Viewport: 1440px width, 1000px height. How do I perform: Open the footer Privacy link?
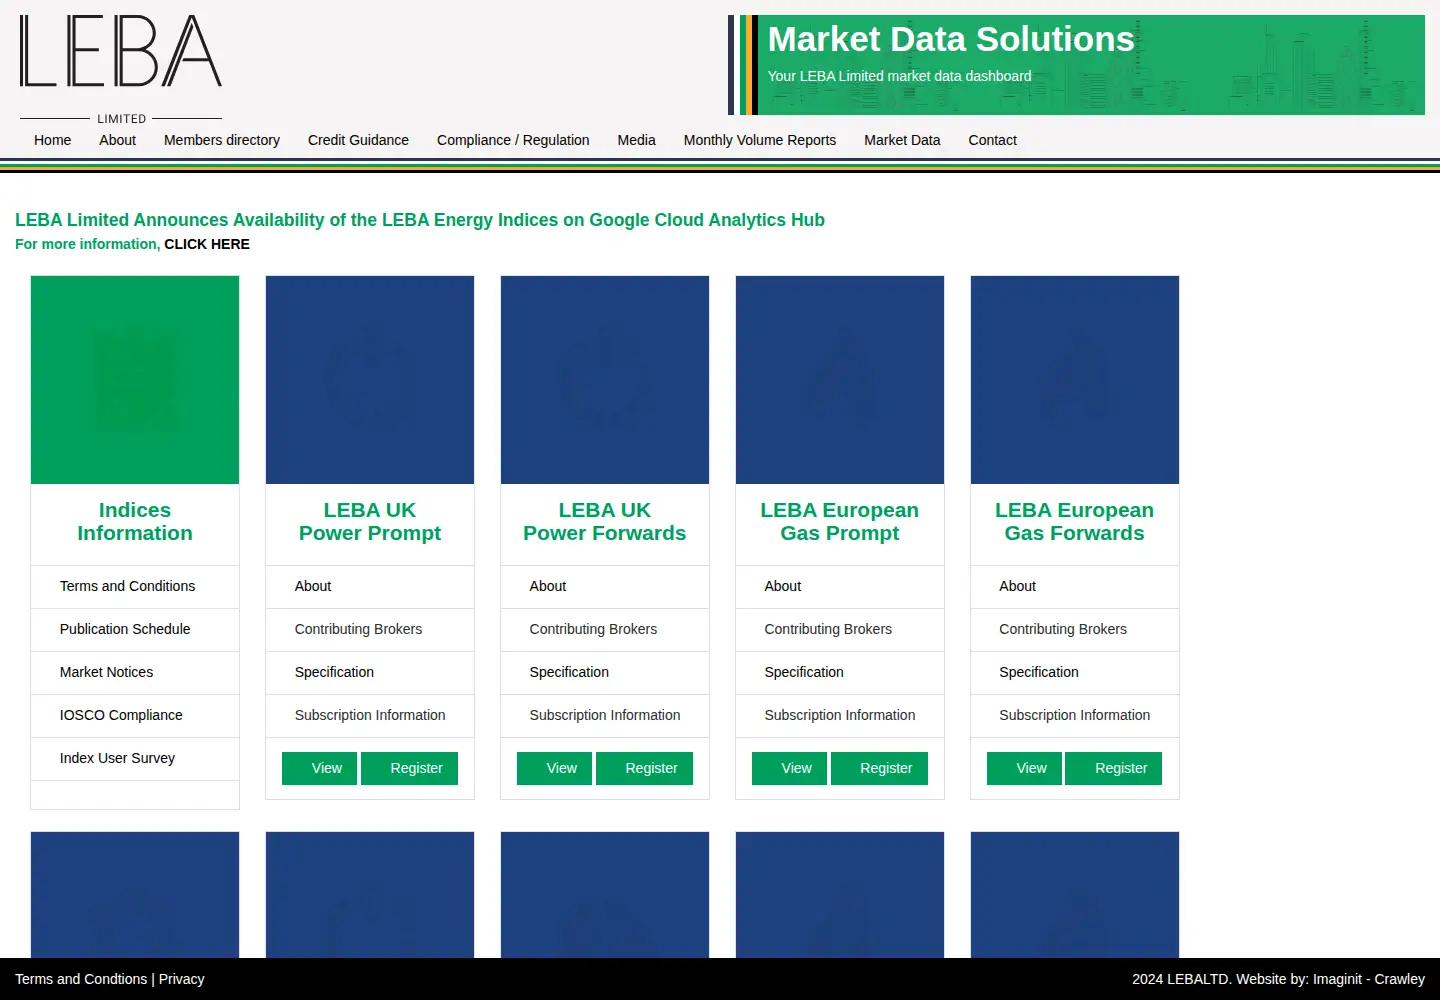point(182,979)
